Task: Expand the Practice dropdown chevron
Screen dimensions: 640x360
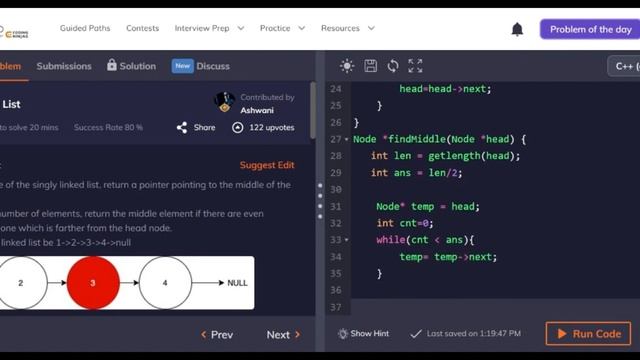Action: [x=302, y=28]
